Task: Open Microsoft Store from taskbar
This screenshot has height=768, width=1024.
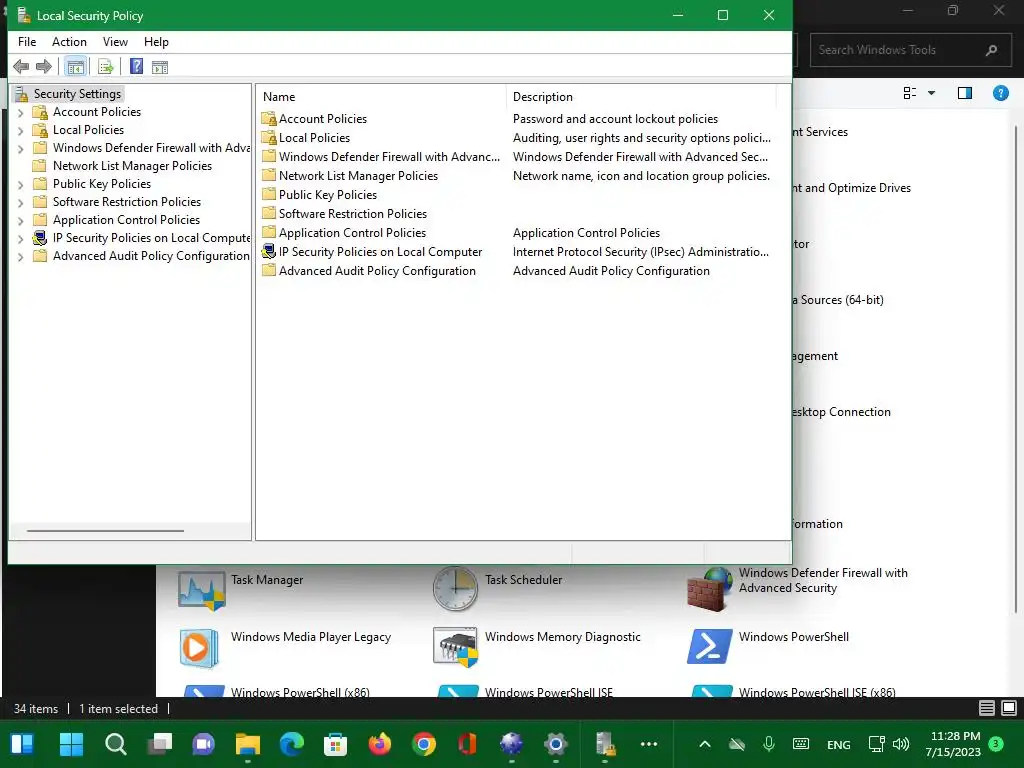Action: pyautogui.click(x=335, y=744)
